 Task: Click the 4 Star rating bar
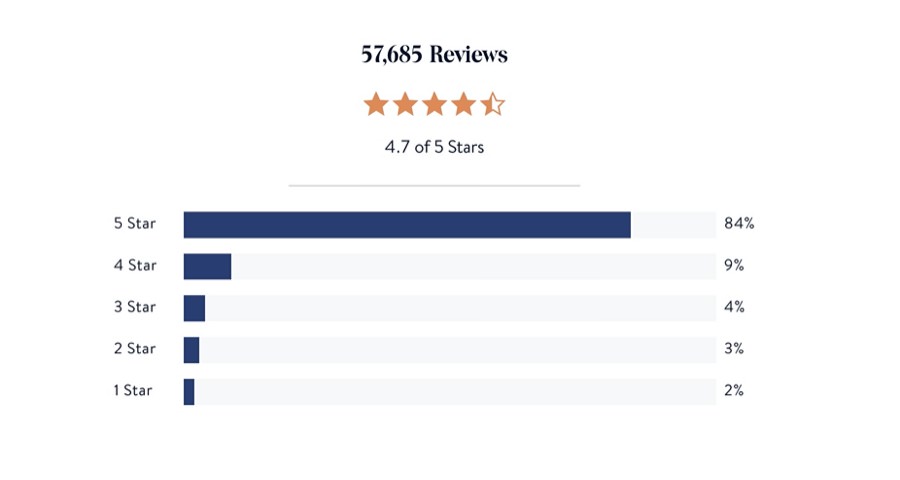(x=450, y=266)
